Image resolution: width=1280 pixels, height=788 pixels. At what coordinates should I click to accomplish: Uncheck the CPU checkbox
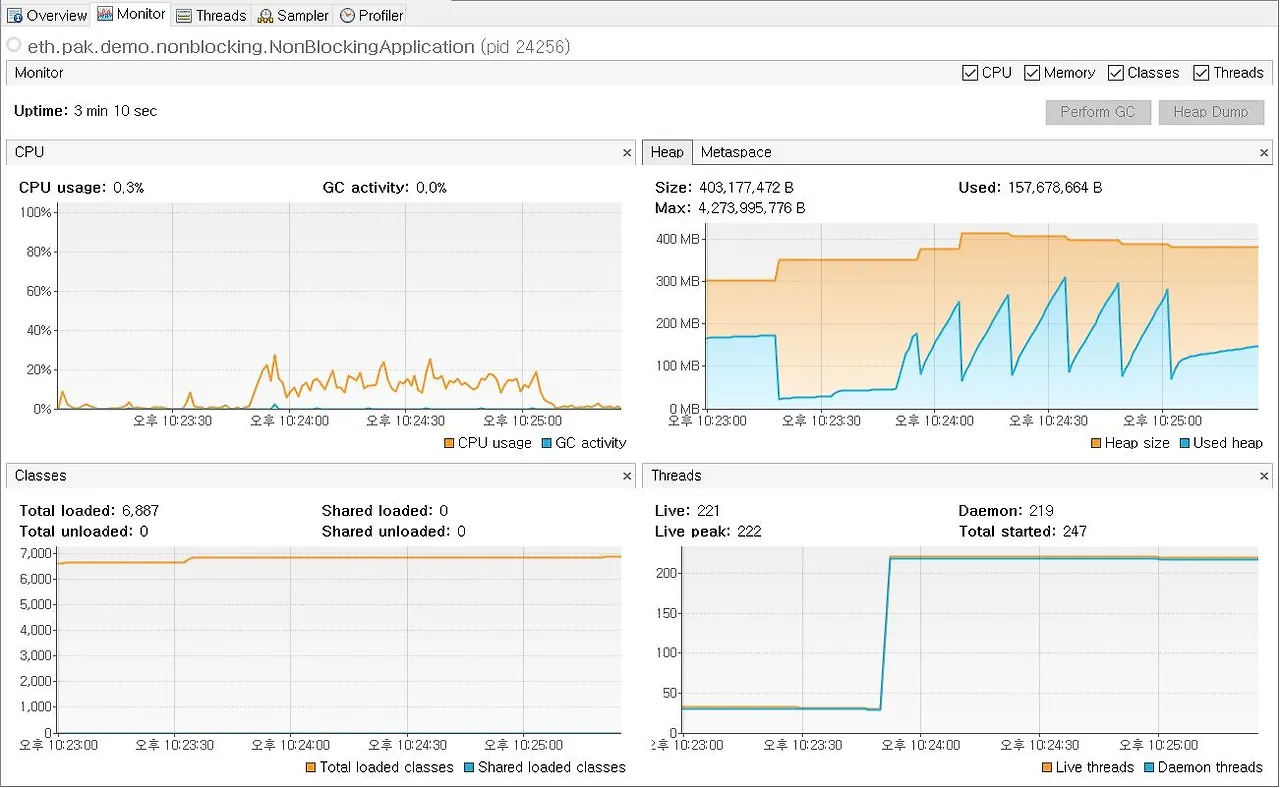[x=970, y=73]
